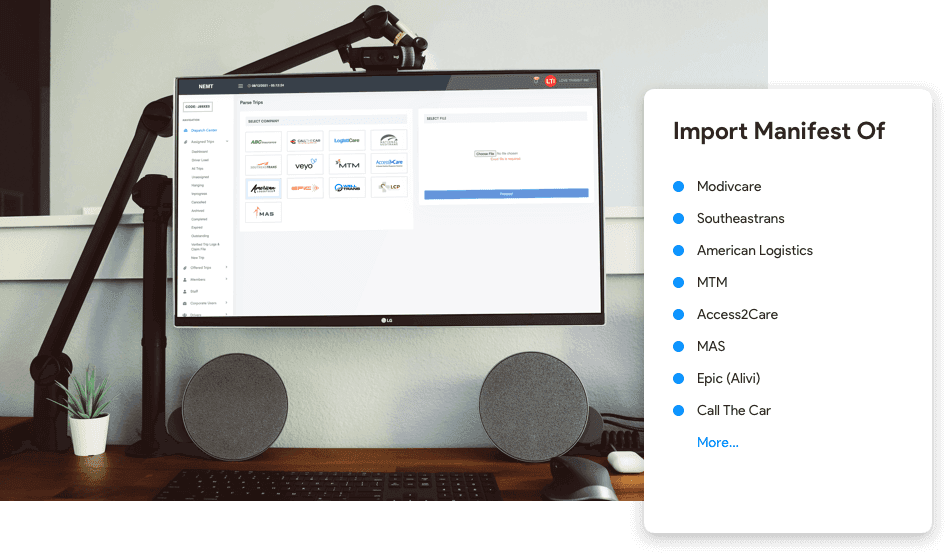Open Dashboard under Assigned Trips
The height and width of the screenshot is (554, 948).
pos(200,152)
